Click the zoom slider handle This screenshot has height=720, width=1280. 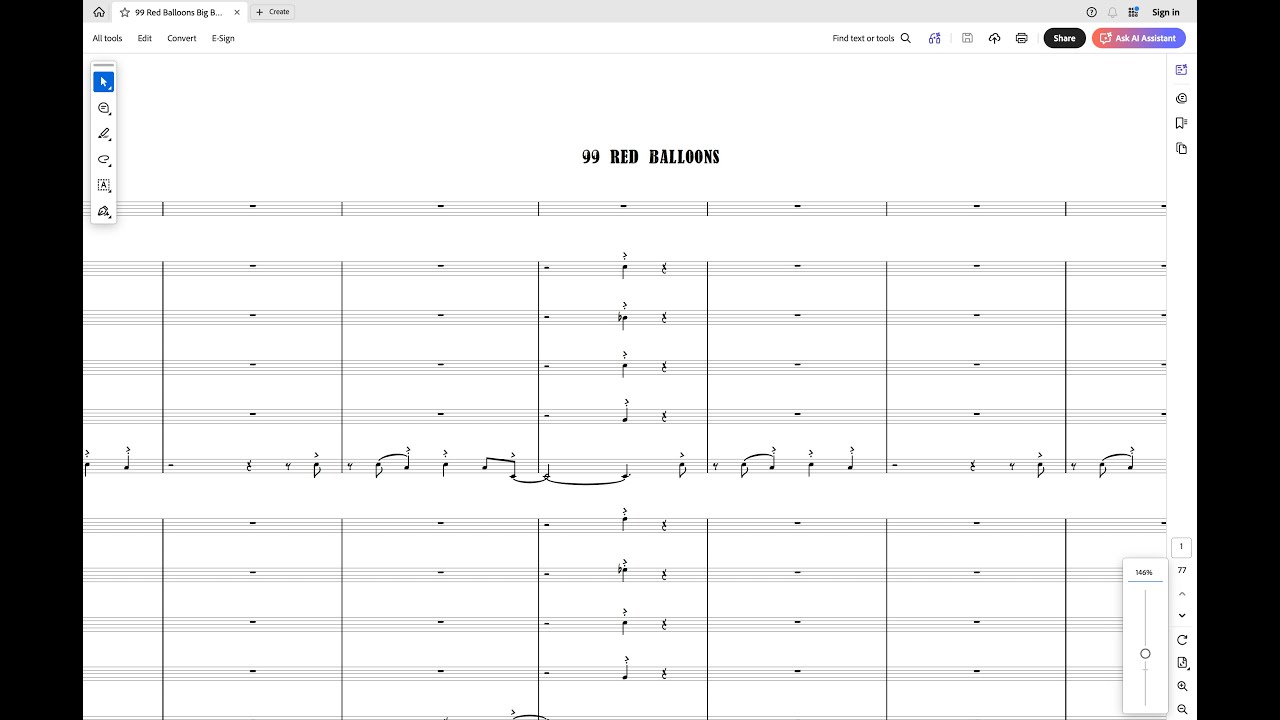(x=1145, y=654)
